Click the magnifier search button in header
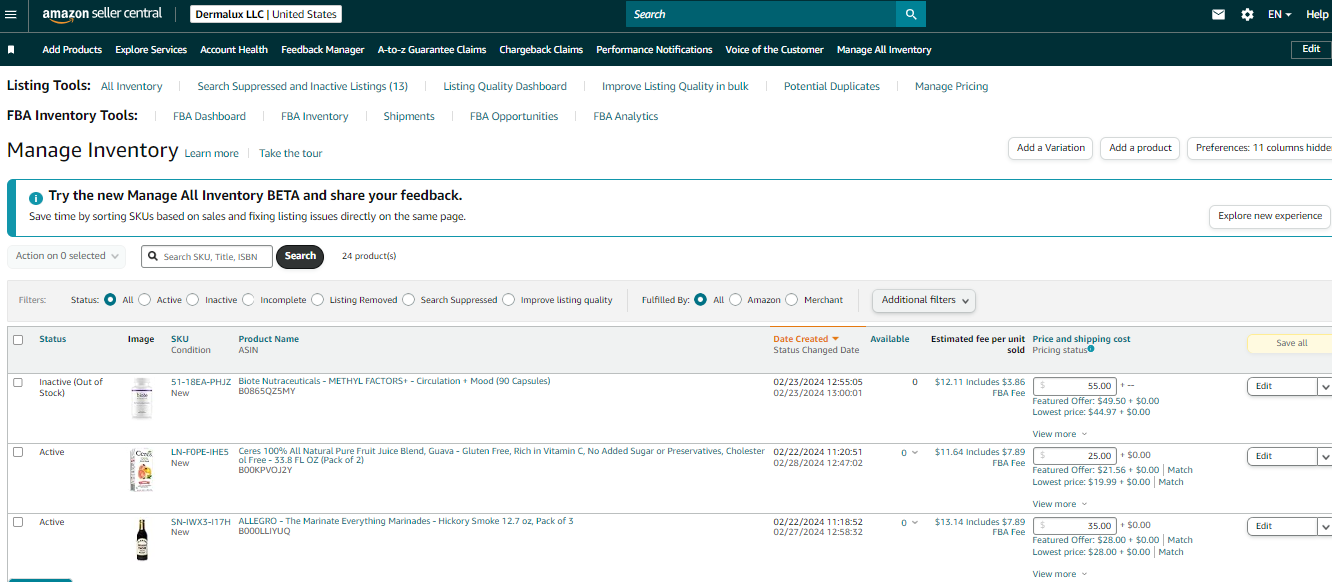This screenshot has width=1332, height=582. (x=911, y=14)
